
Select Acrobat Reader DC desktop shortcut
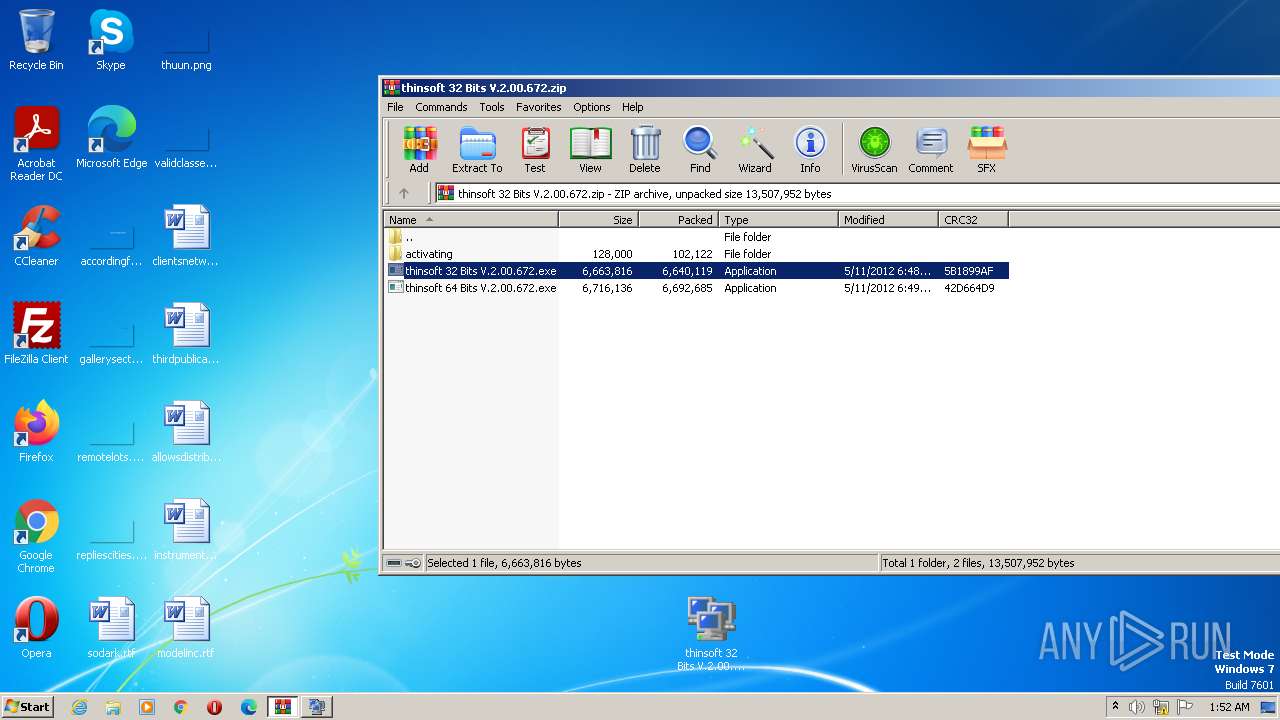coord(36,145)
